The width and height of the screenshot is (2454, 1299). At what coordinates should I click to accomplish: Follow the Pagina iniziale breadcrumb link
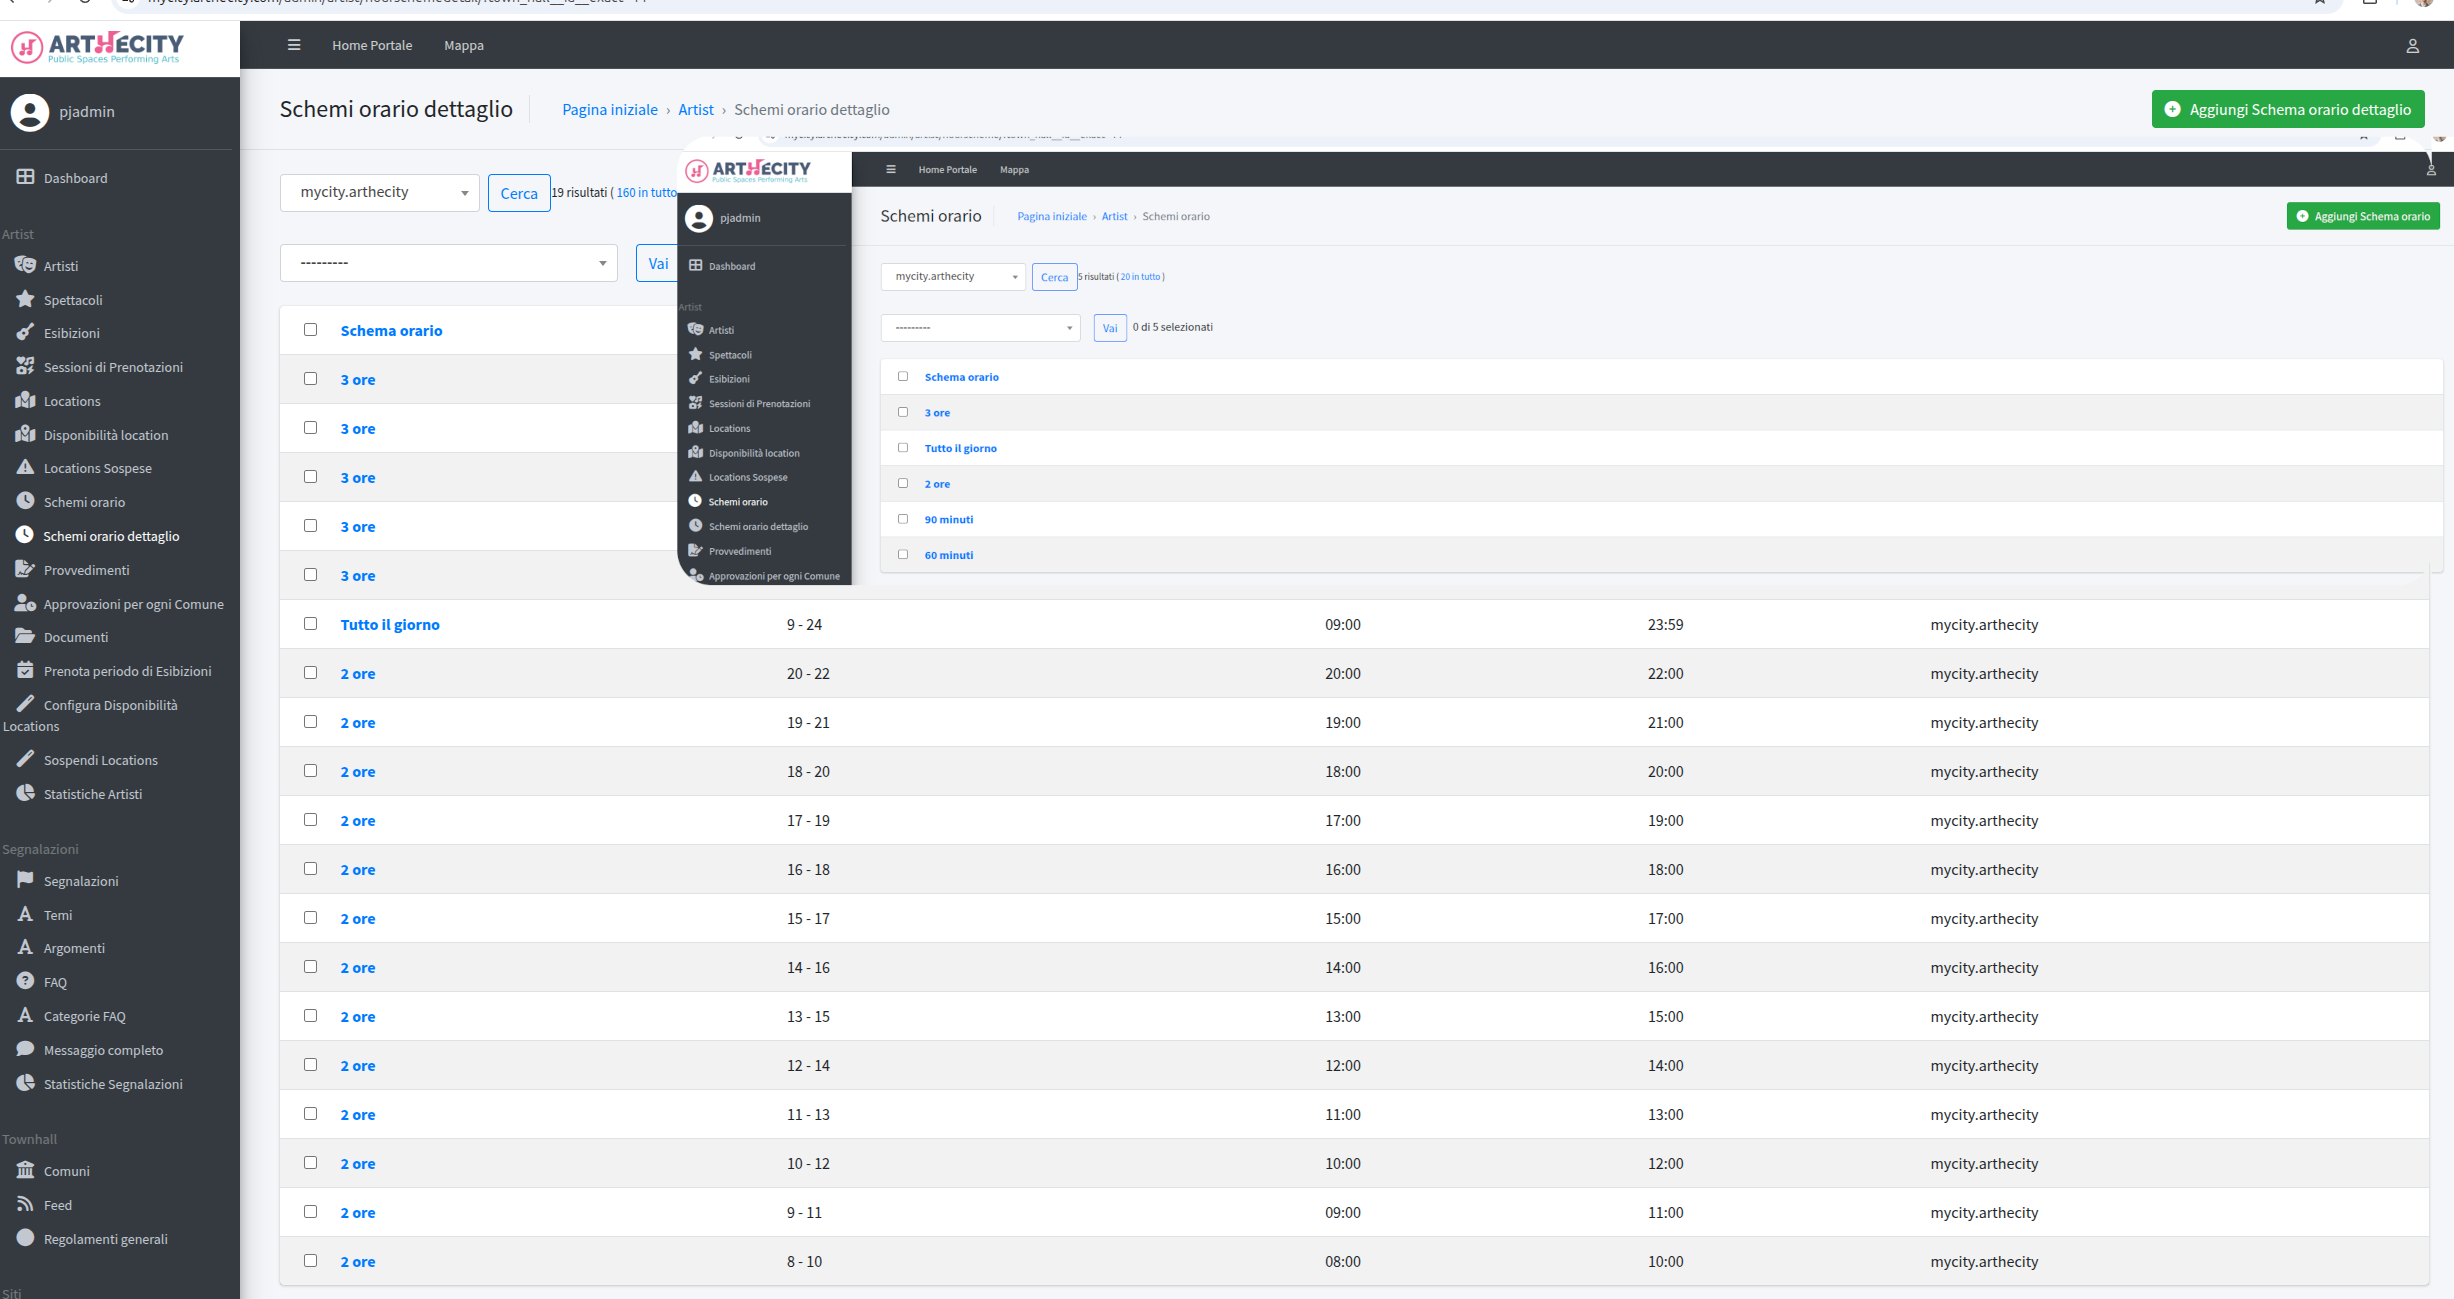(610, 109)
